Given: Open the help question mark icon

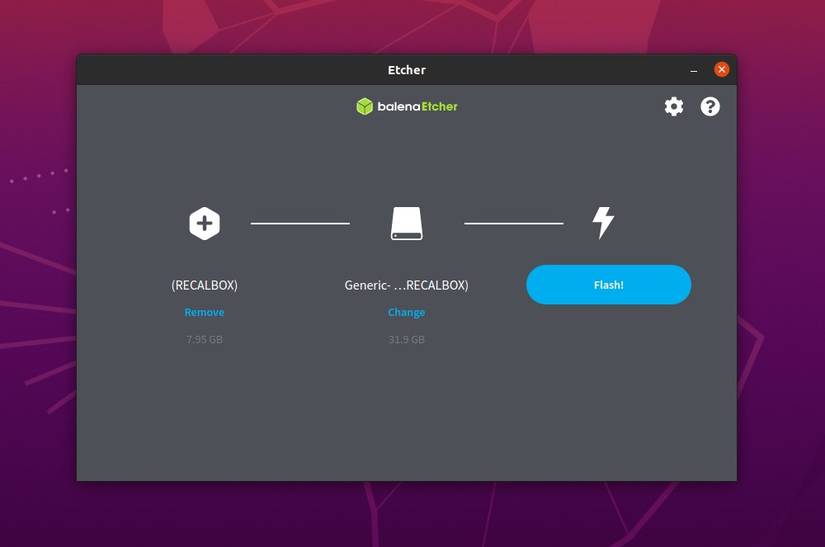Looking at the screenshot, I should (x=710, y=107).
